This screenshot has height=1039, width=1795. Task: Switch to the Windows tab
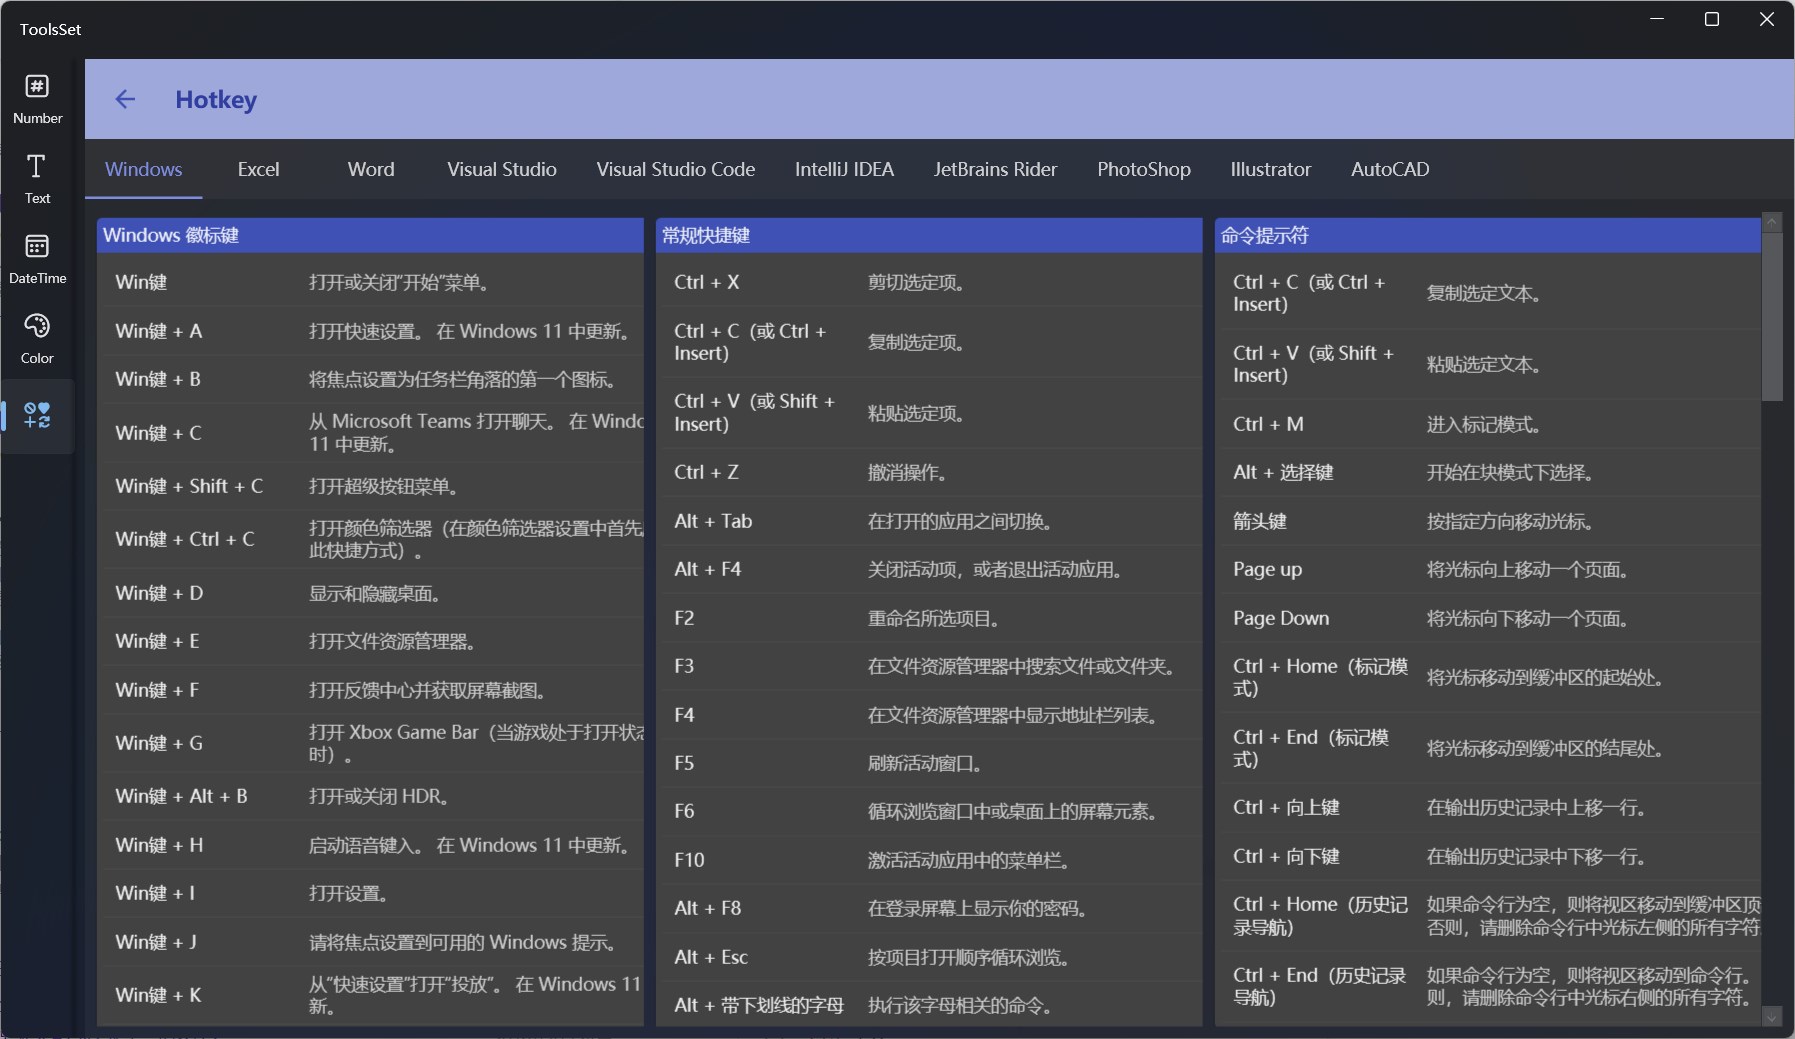144,169
